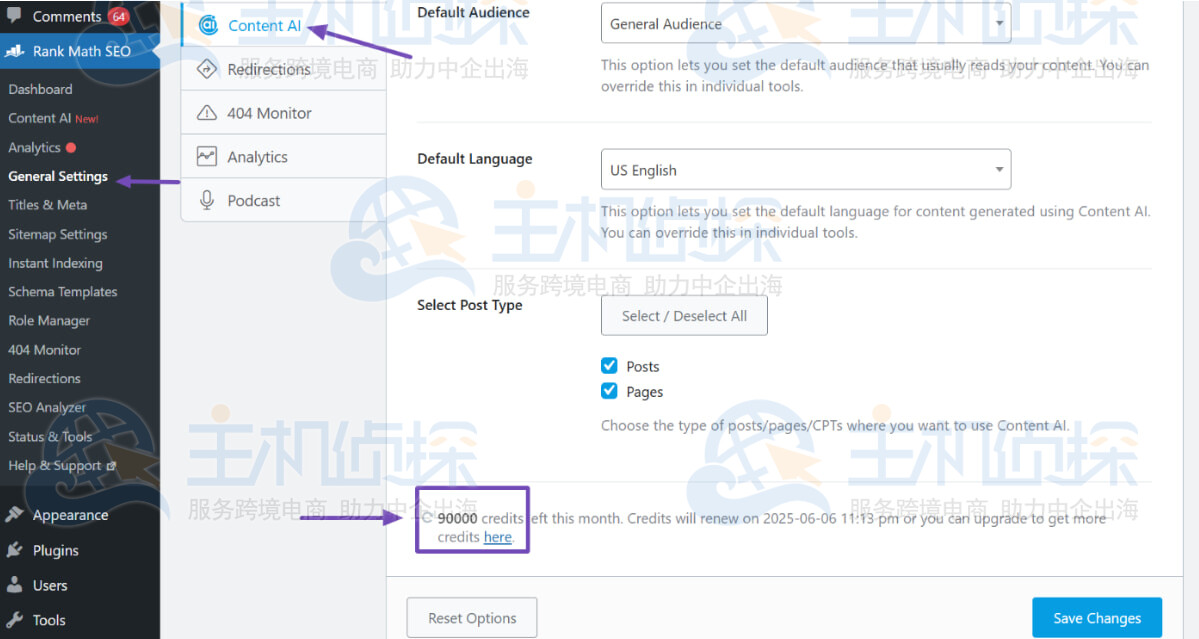Open the Default Language dropdown
The width and height of the screenshot is (1199, 639).
click(x=805, y=170)
